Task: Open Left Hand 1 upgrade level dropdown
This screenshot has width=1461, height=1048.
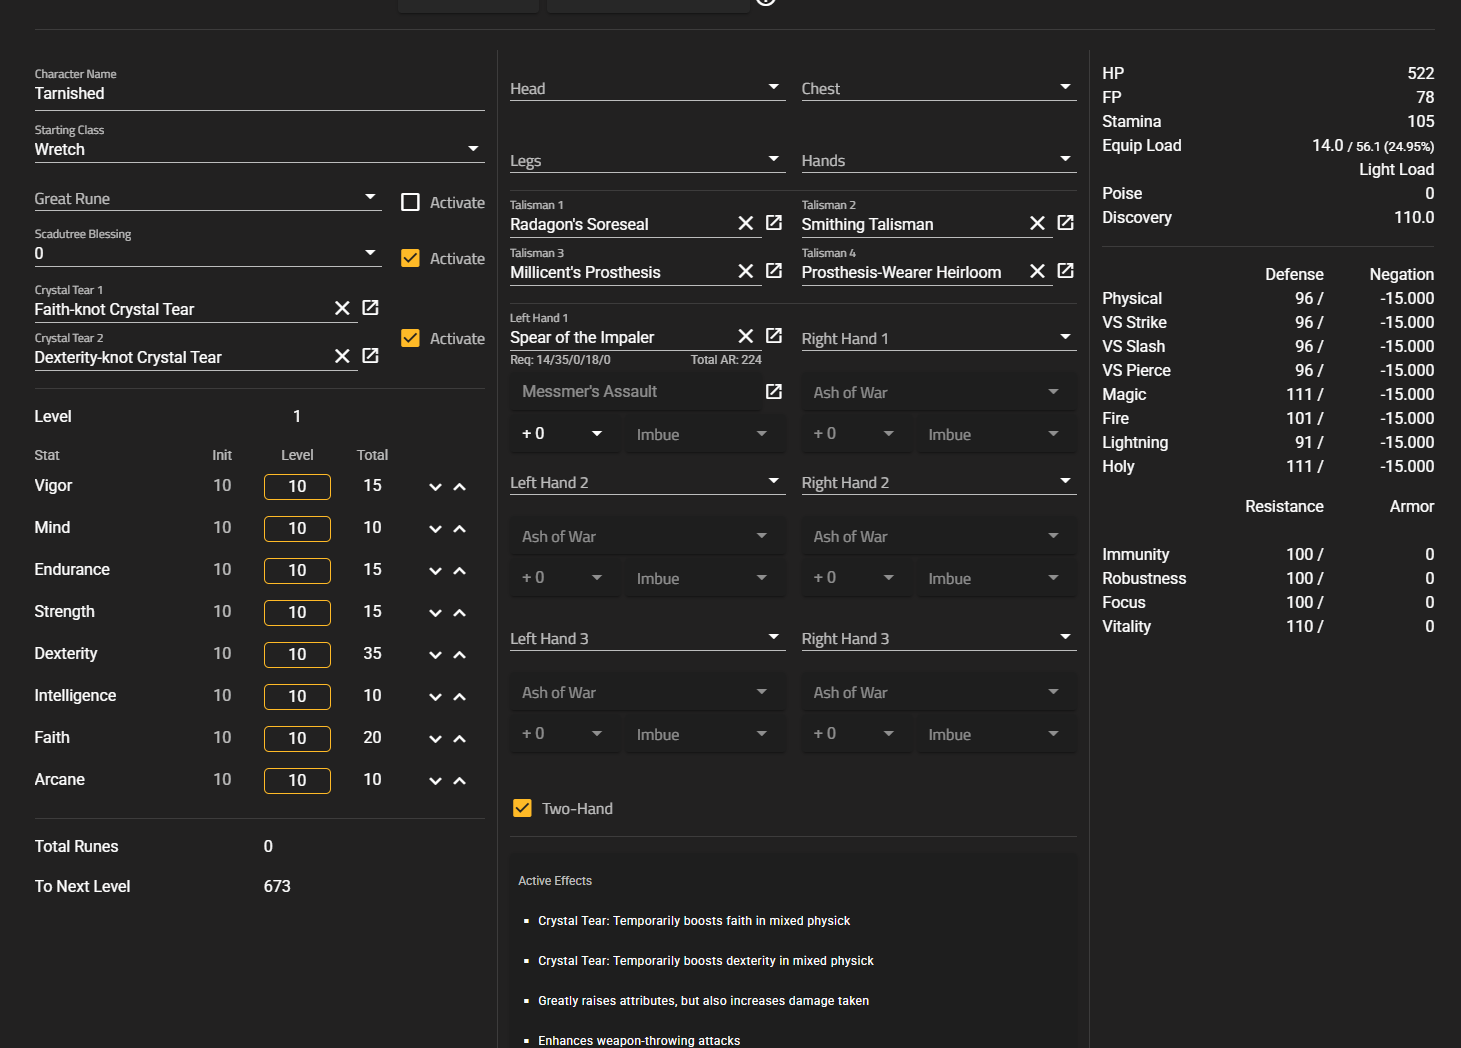Action: (x=563, y=434)
